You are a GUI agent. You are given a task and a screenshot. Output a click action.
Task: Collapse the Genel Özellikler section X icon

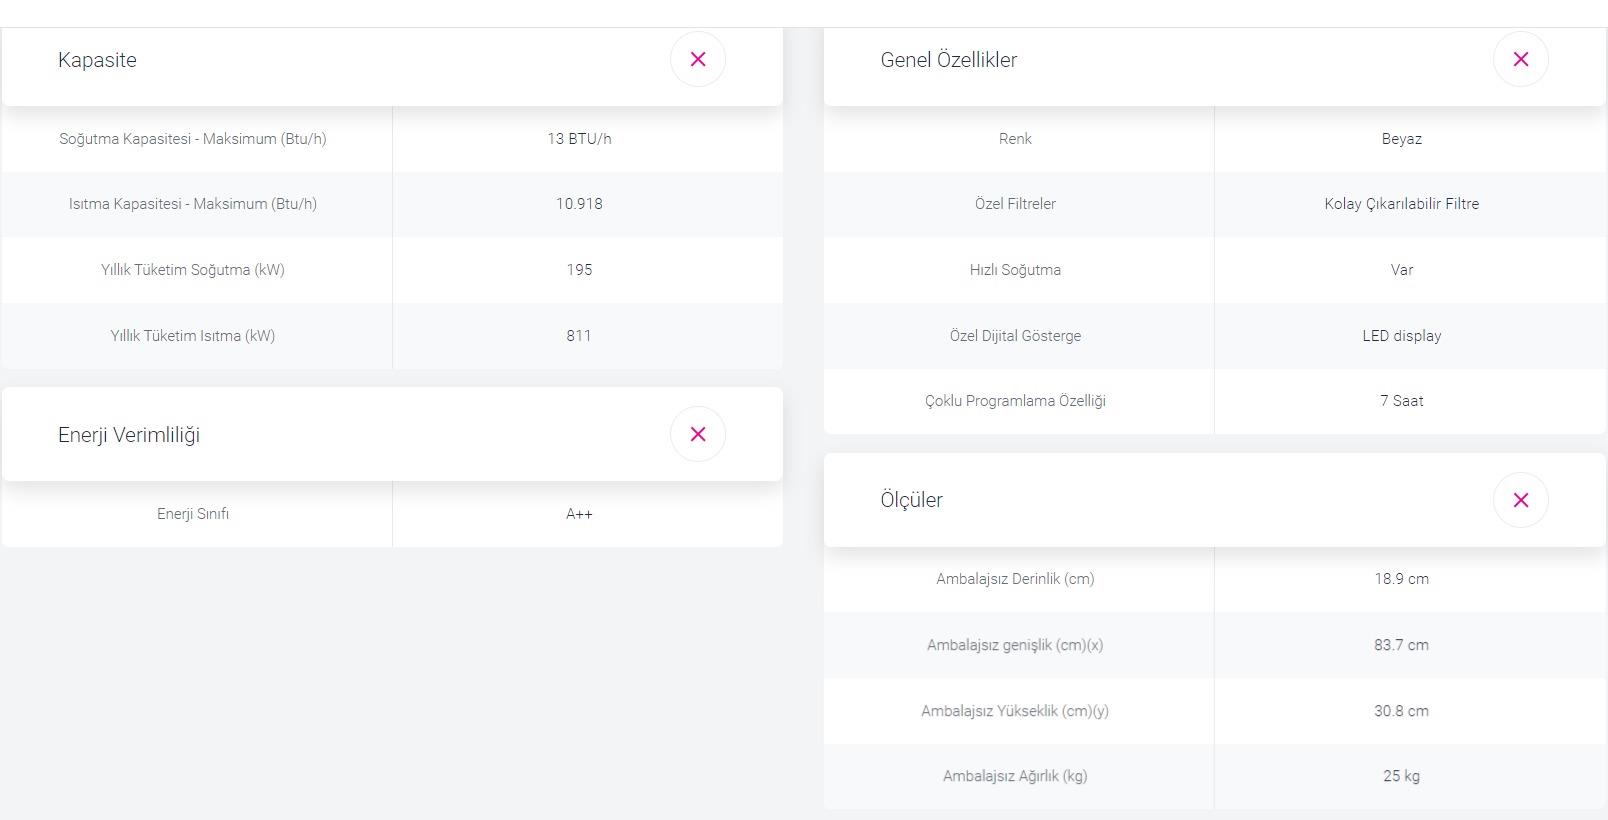click(1521, 60)
